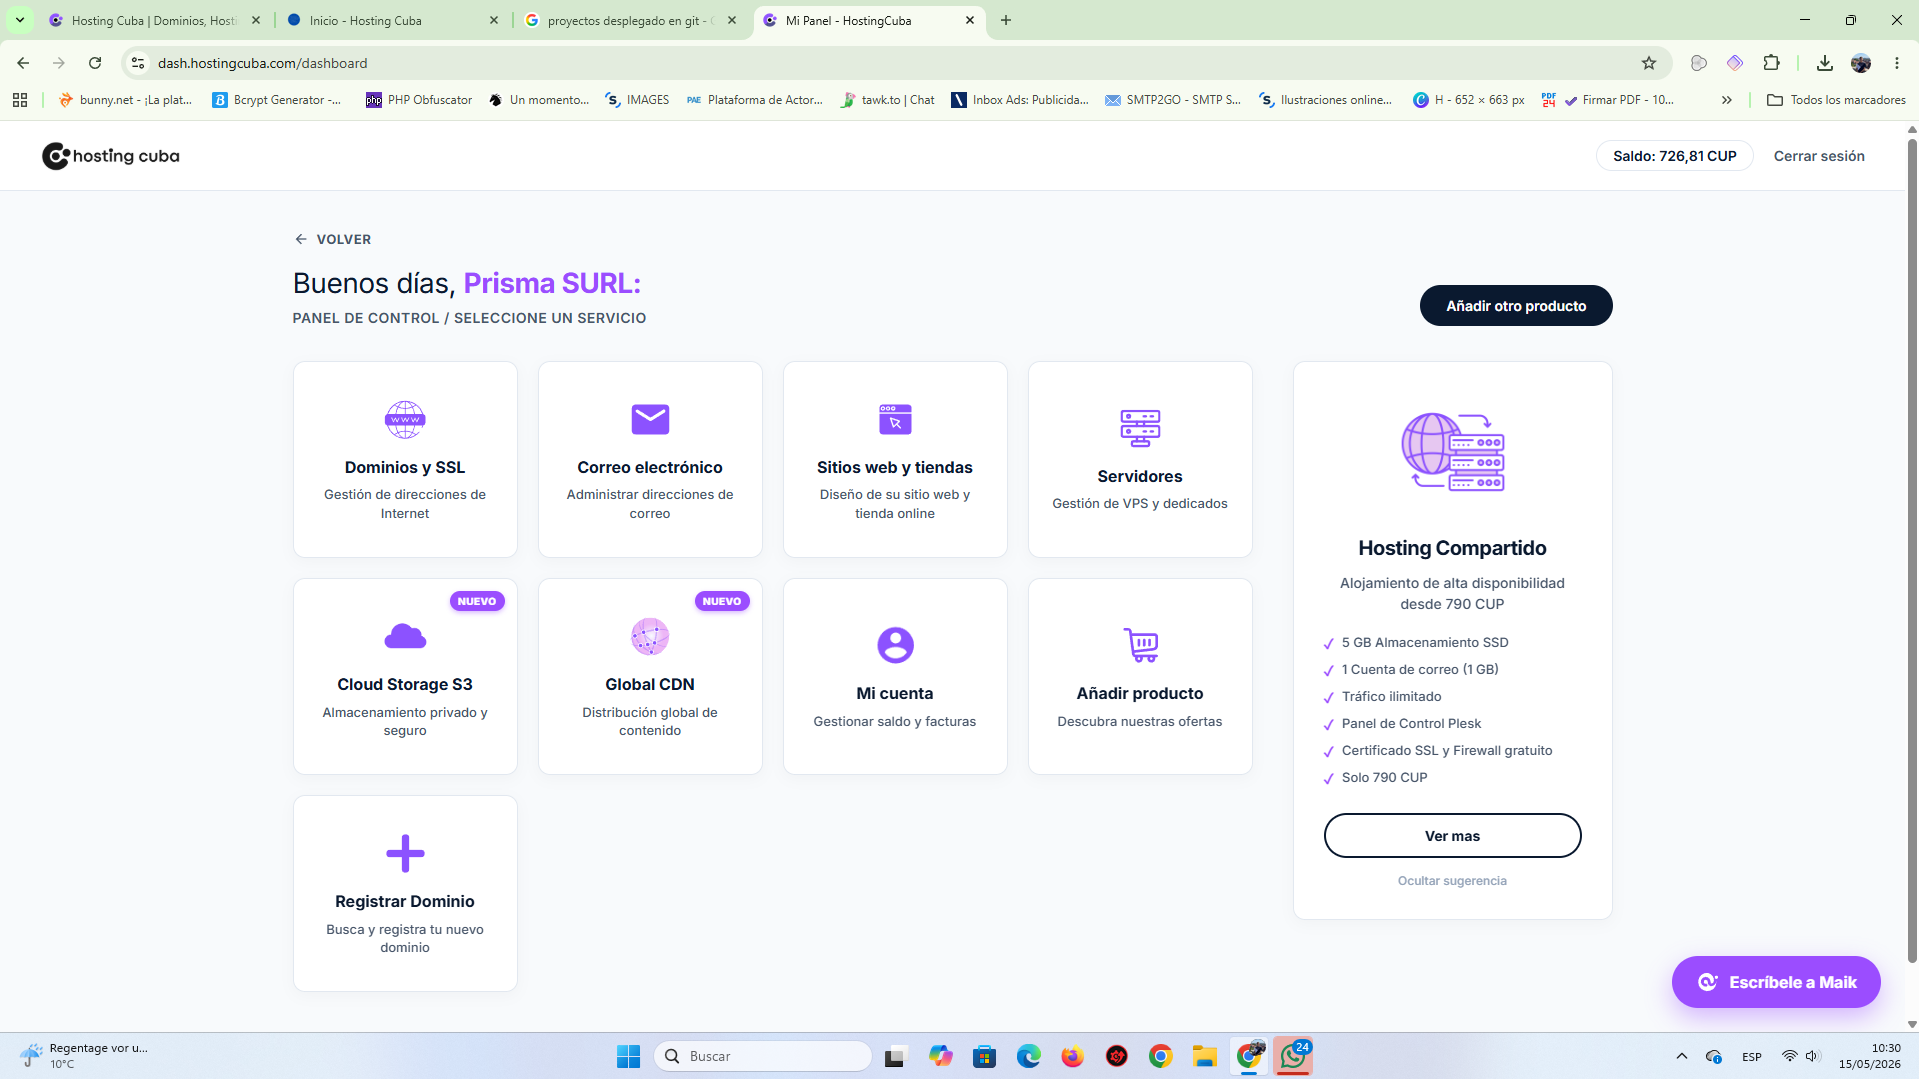Click the Registrar Dominio plus icon
The width and height of the screenshot is (1919, 1079).
tap(405, 853)
